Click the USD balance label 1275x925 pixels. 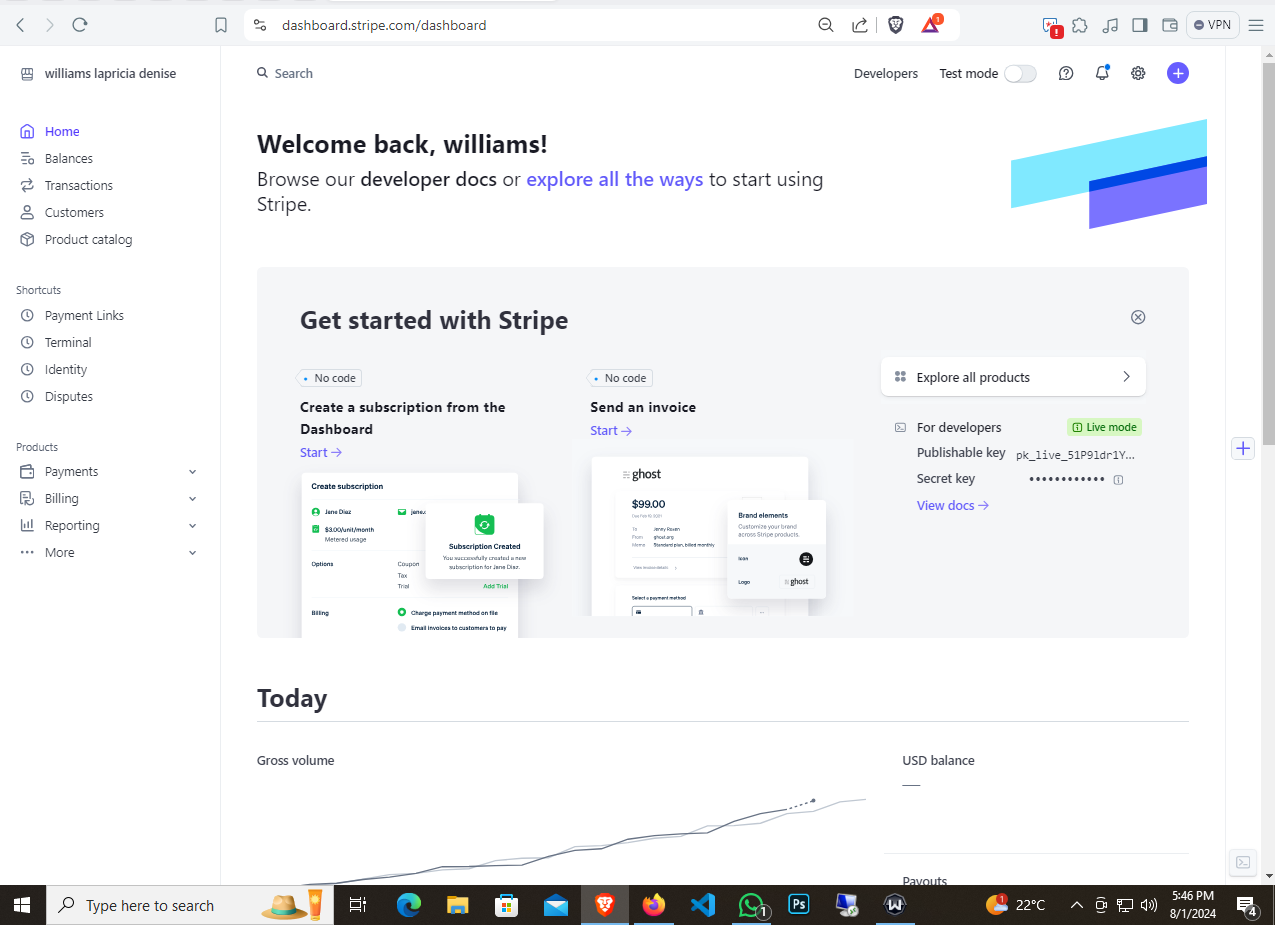tap(938, 760)
